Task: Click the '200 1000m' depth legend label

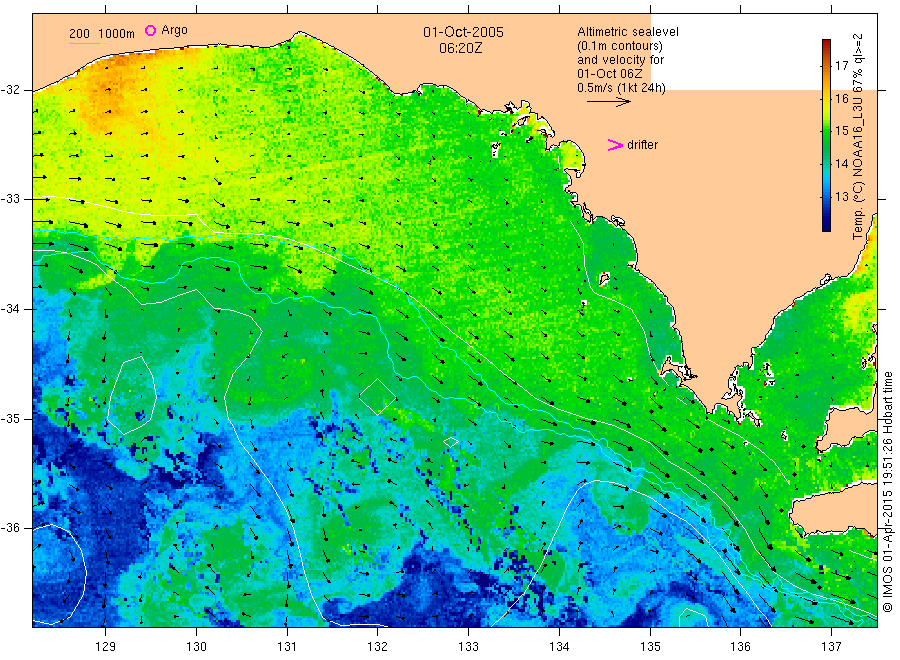Action: (x=102, y=34)
